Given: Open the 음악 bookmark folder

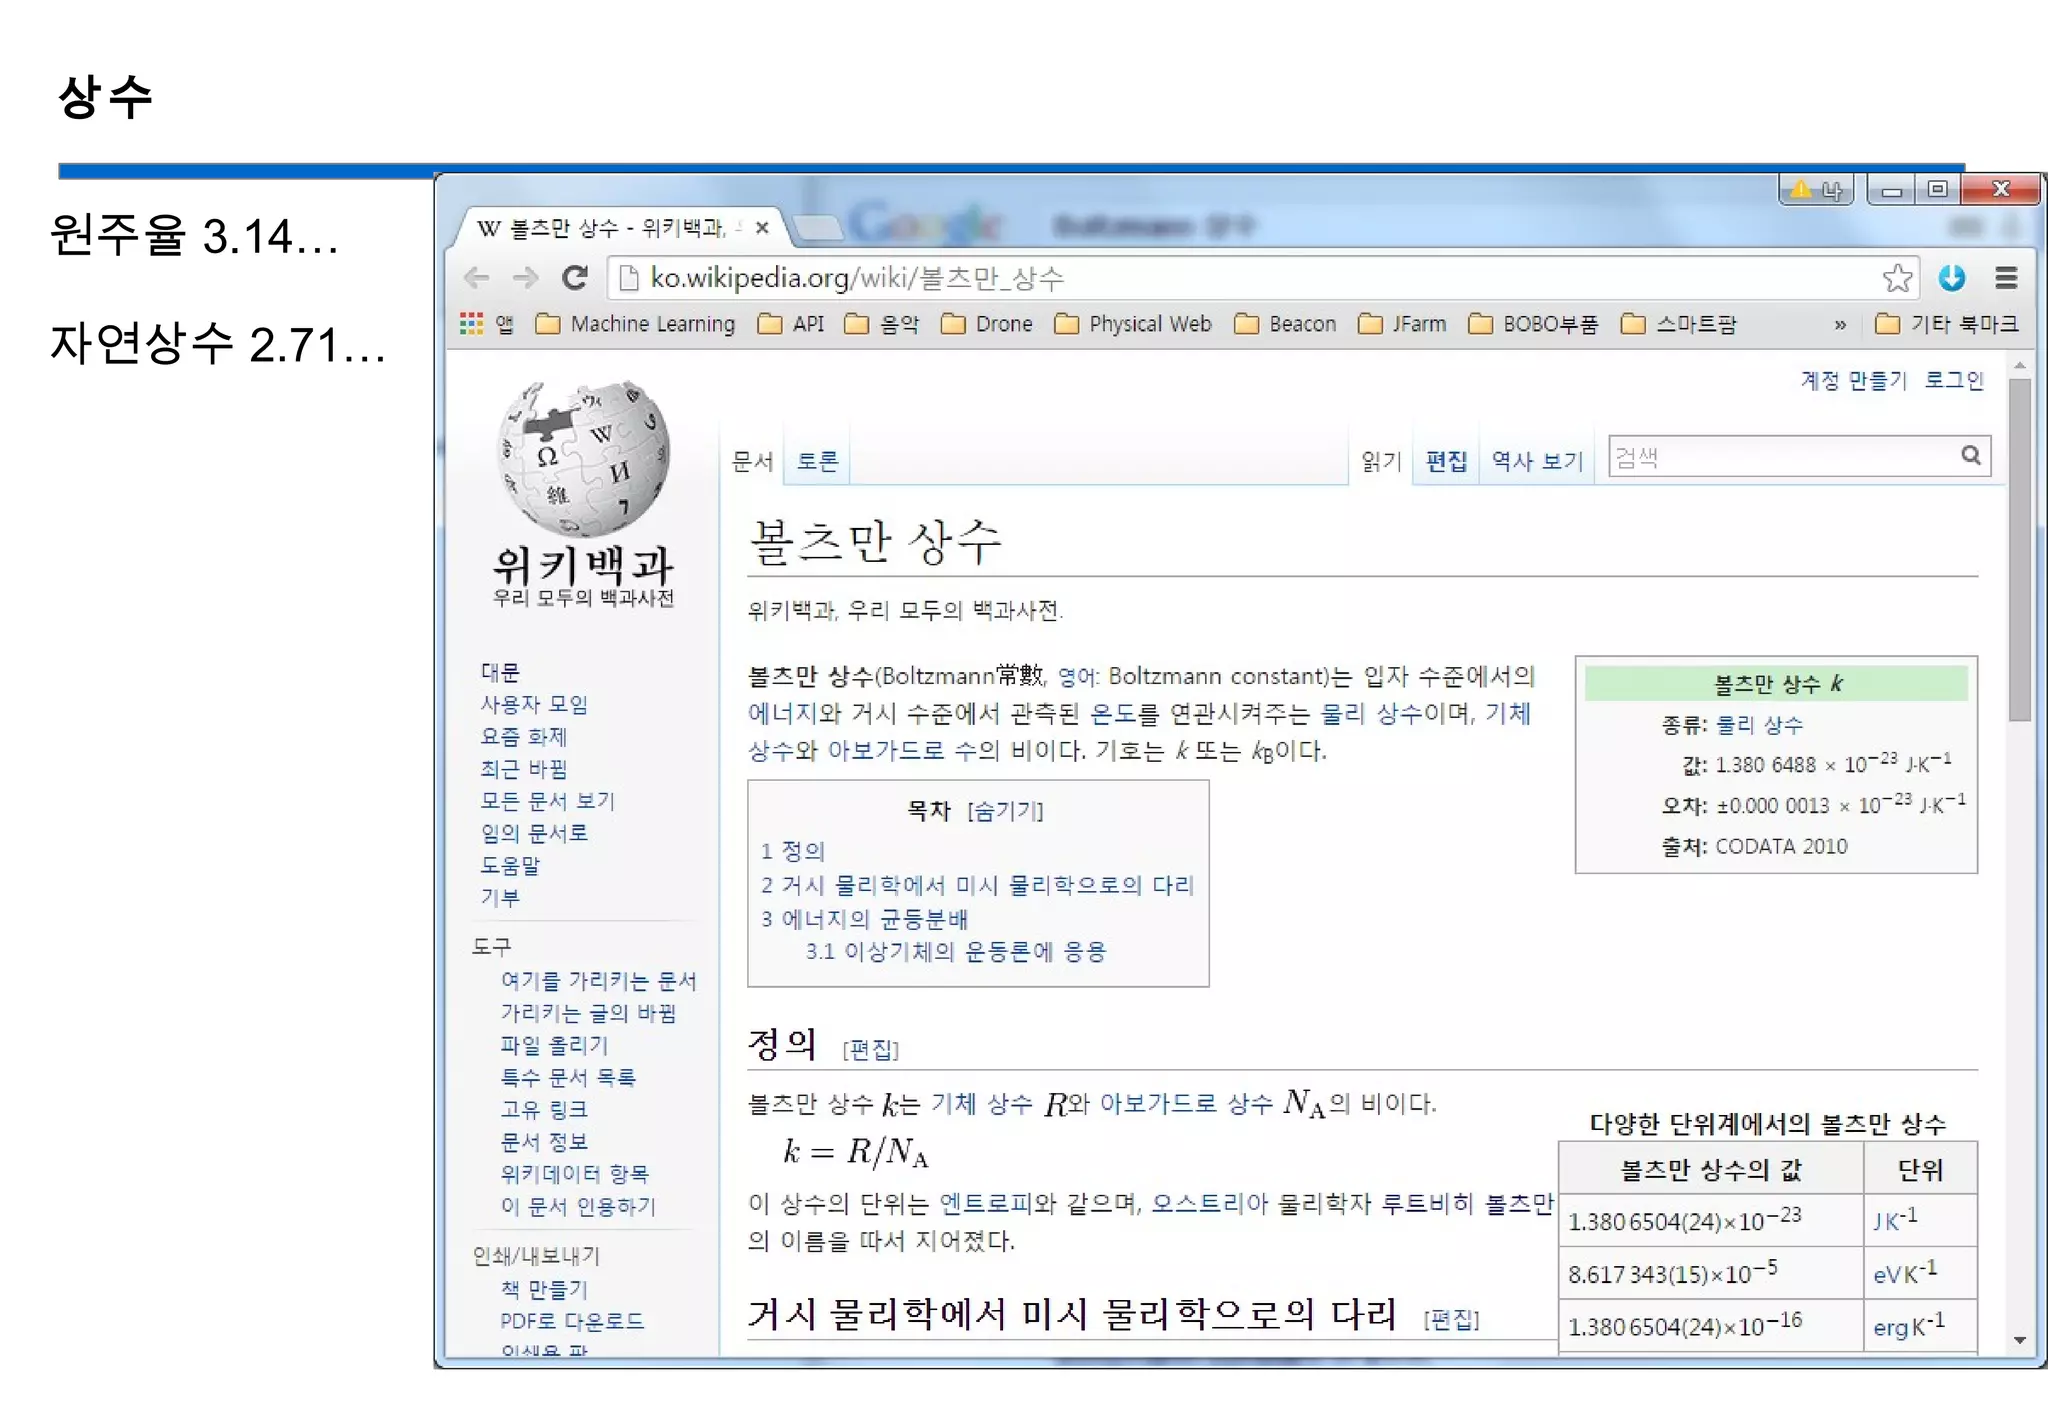Looking at the screenshot, I should tap(881, 324).
